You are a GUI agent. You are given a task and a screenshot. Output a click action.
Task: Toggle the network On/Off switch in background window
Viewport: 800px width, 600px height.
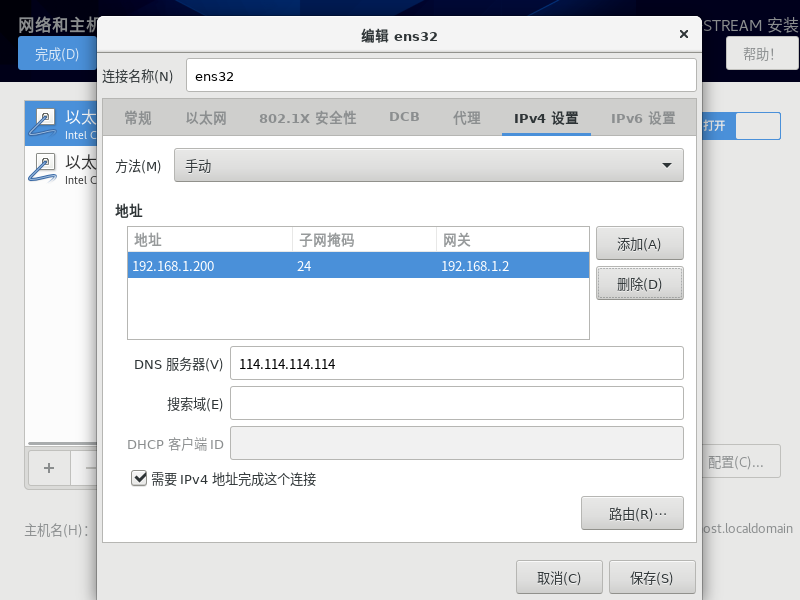pyautogui.click(x=741, y=126)
